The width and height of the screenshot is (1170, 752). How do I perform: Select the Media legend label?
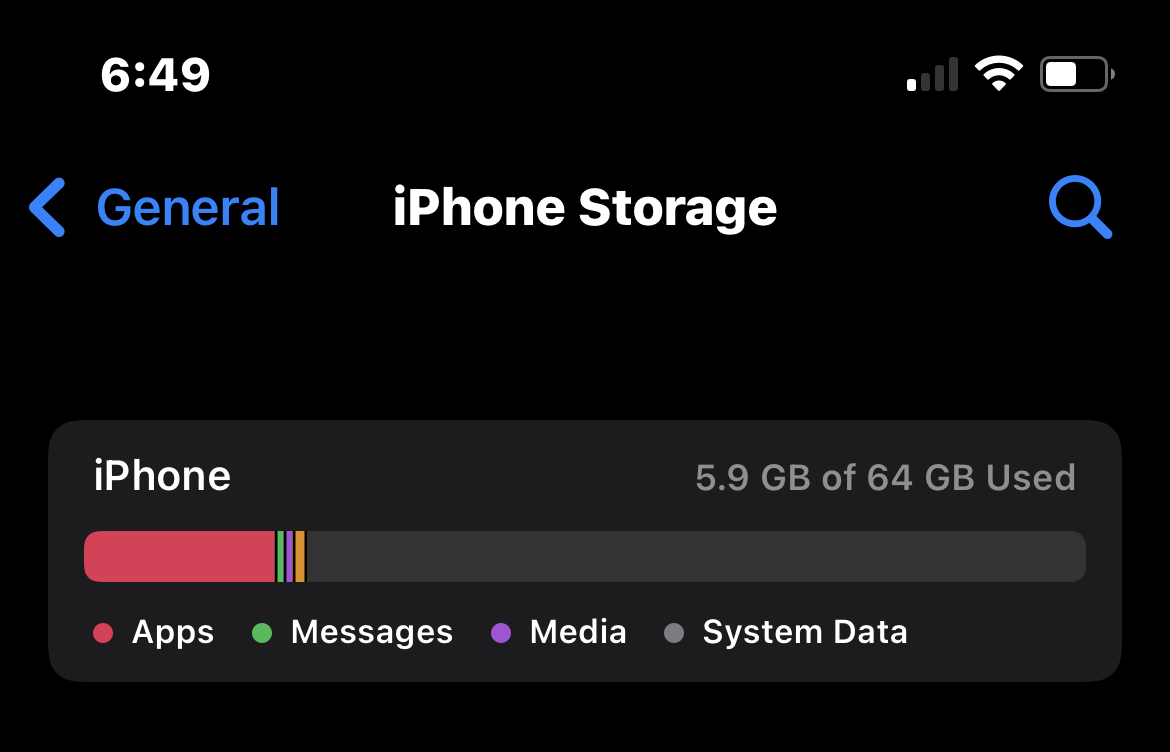pos(578,633)
